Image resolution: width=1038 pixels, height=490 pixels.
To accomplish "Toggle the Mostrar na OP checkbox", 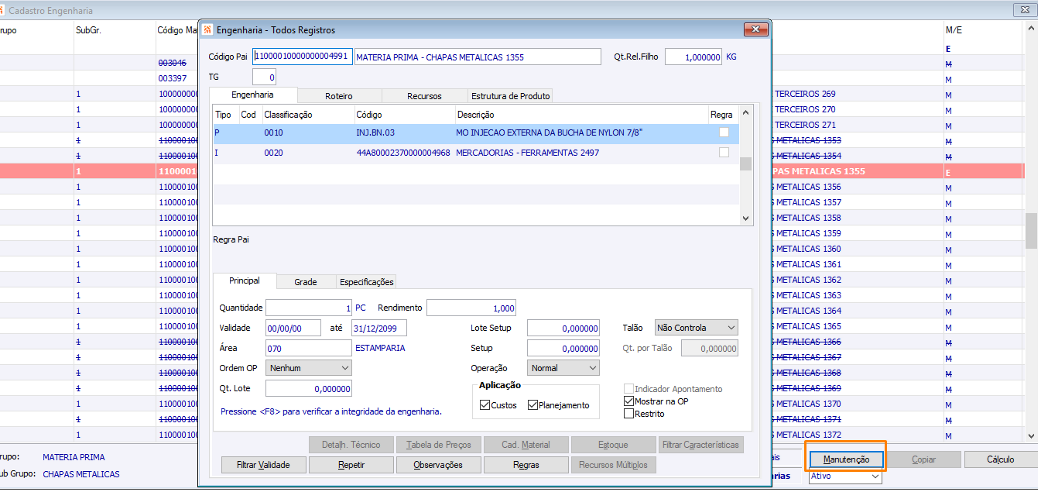I will pos(629,401).
